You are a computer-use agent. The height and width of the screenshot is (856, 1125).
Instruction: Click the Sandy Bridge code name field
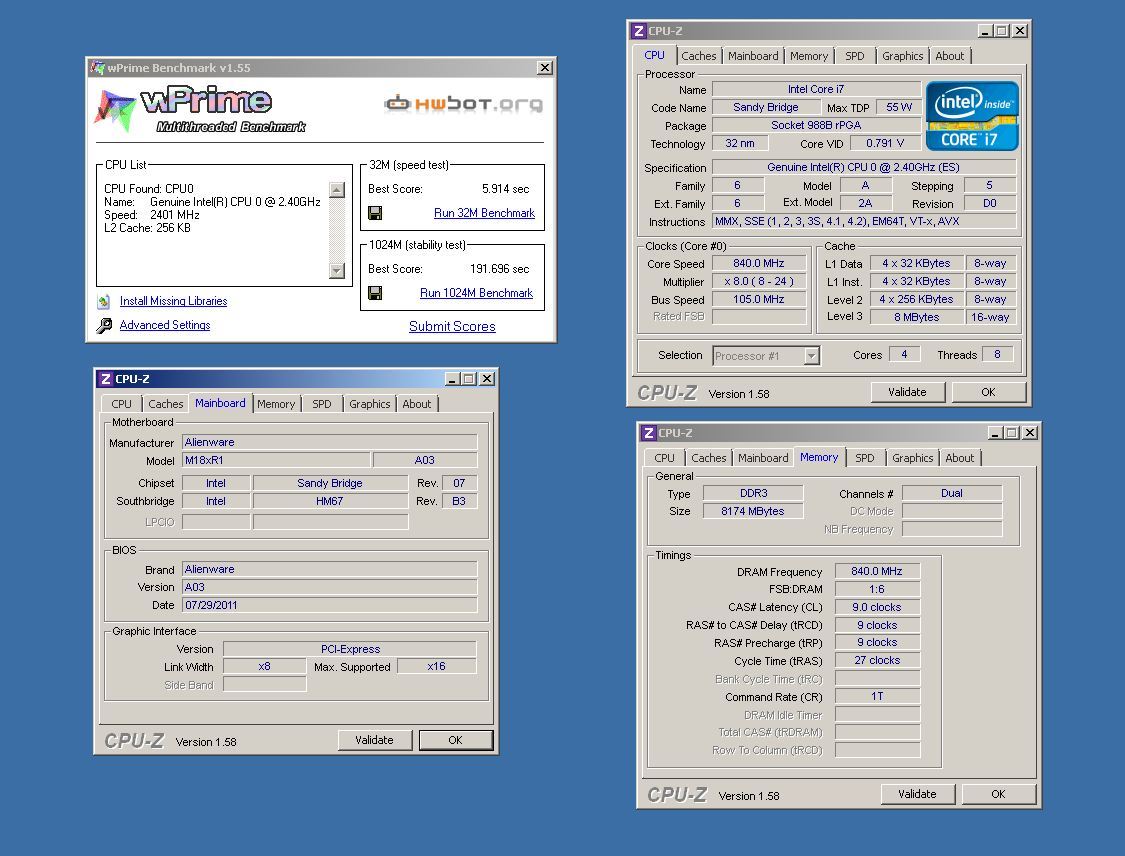coord(766,107)
